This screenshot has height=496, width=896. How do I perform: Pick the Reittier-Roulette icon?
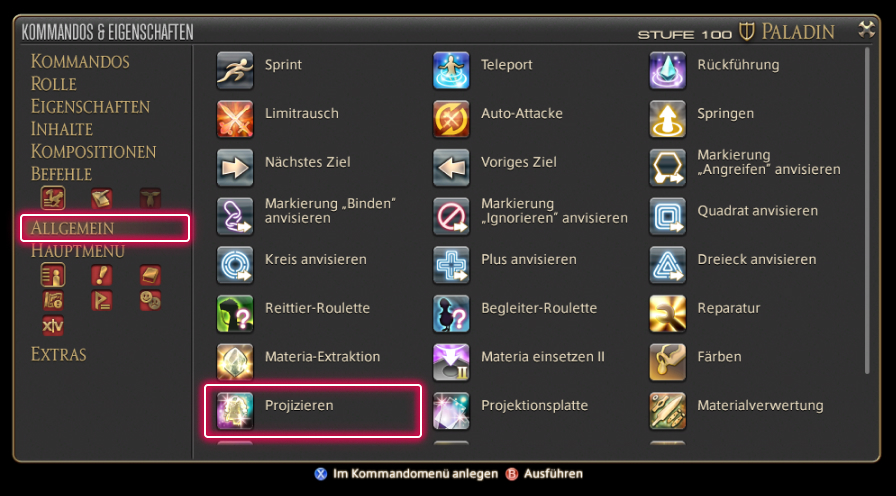pos(235,314)
